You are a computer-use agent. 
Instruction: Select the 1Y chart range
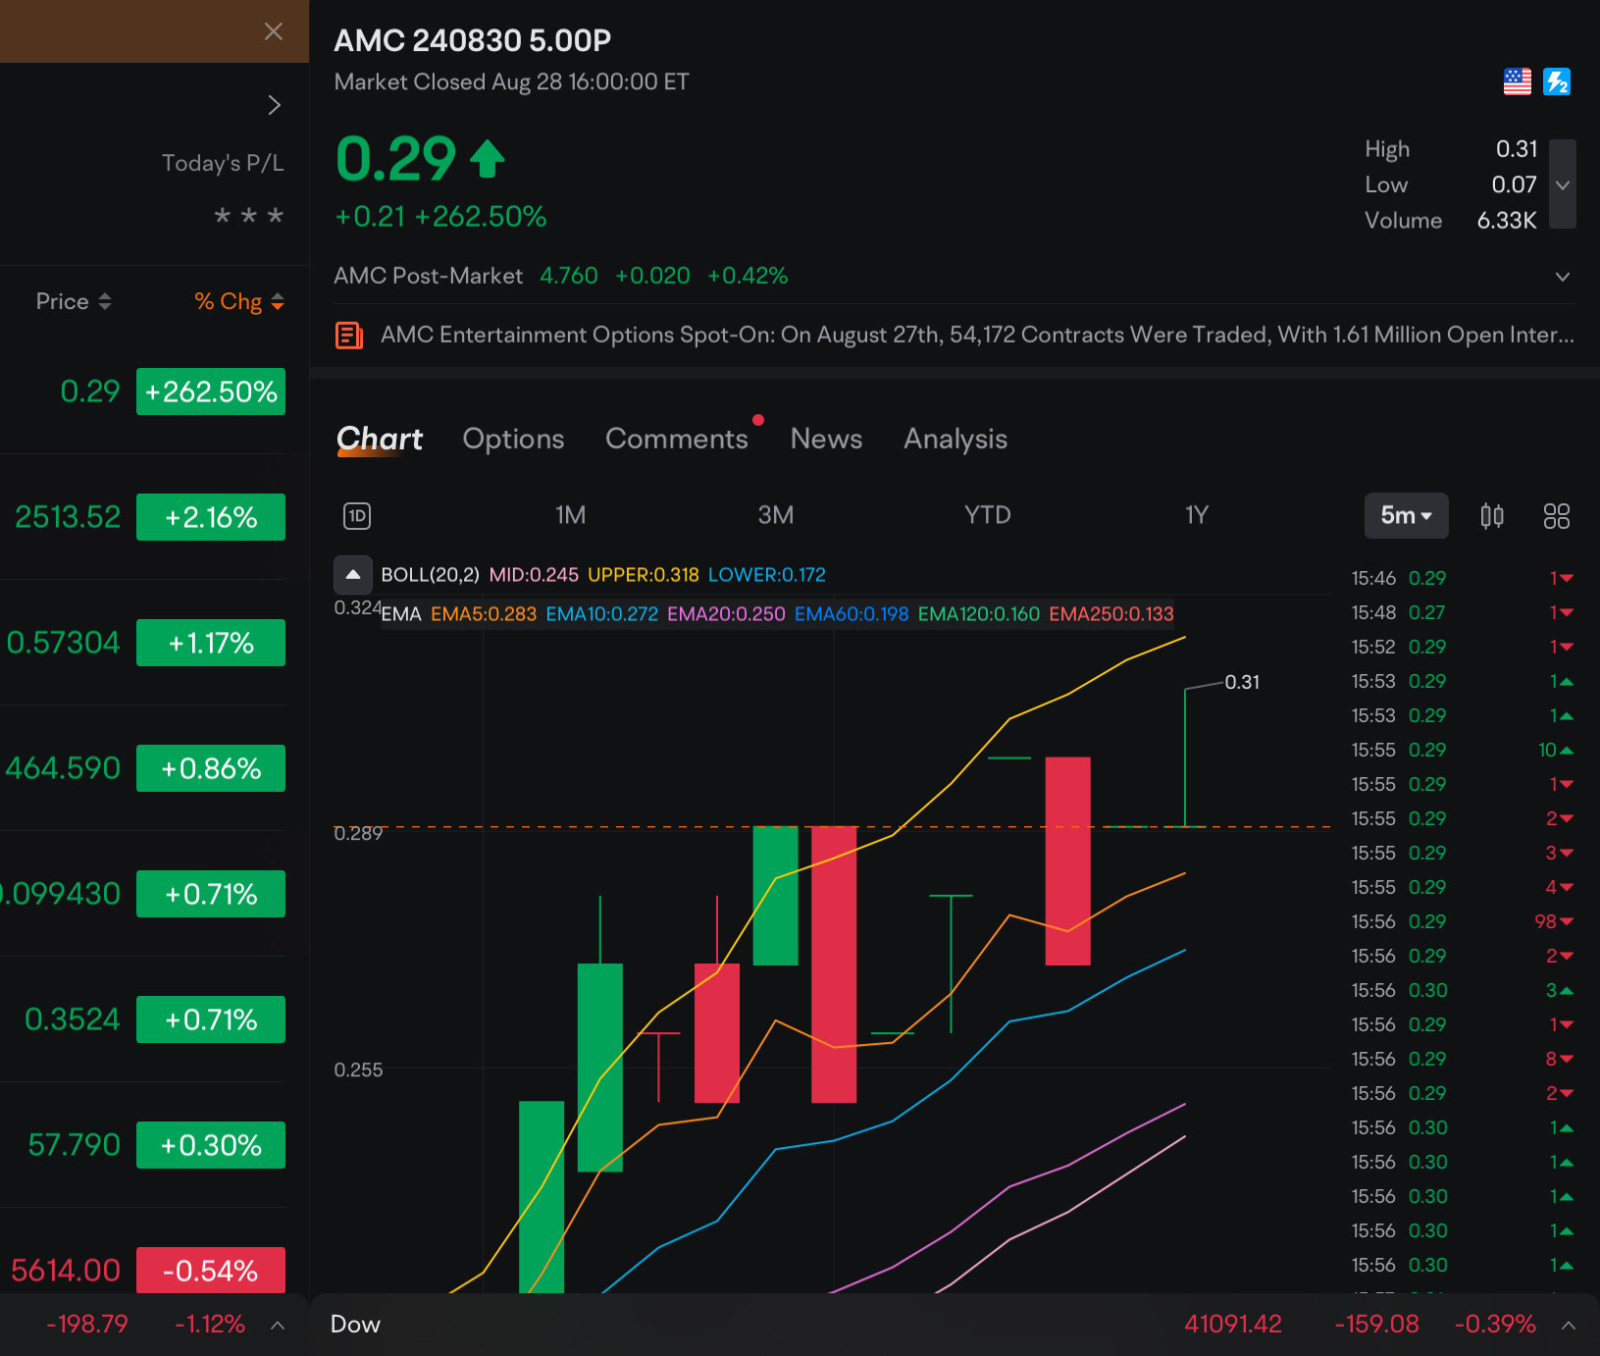pyautogui.click(x=1197, y=515)
